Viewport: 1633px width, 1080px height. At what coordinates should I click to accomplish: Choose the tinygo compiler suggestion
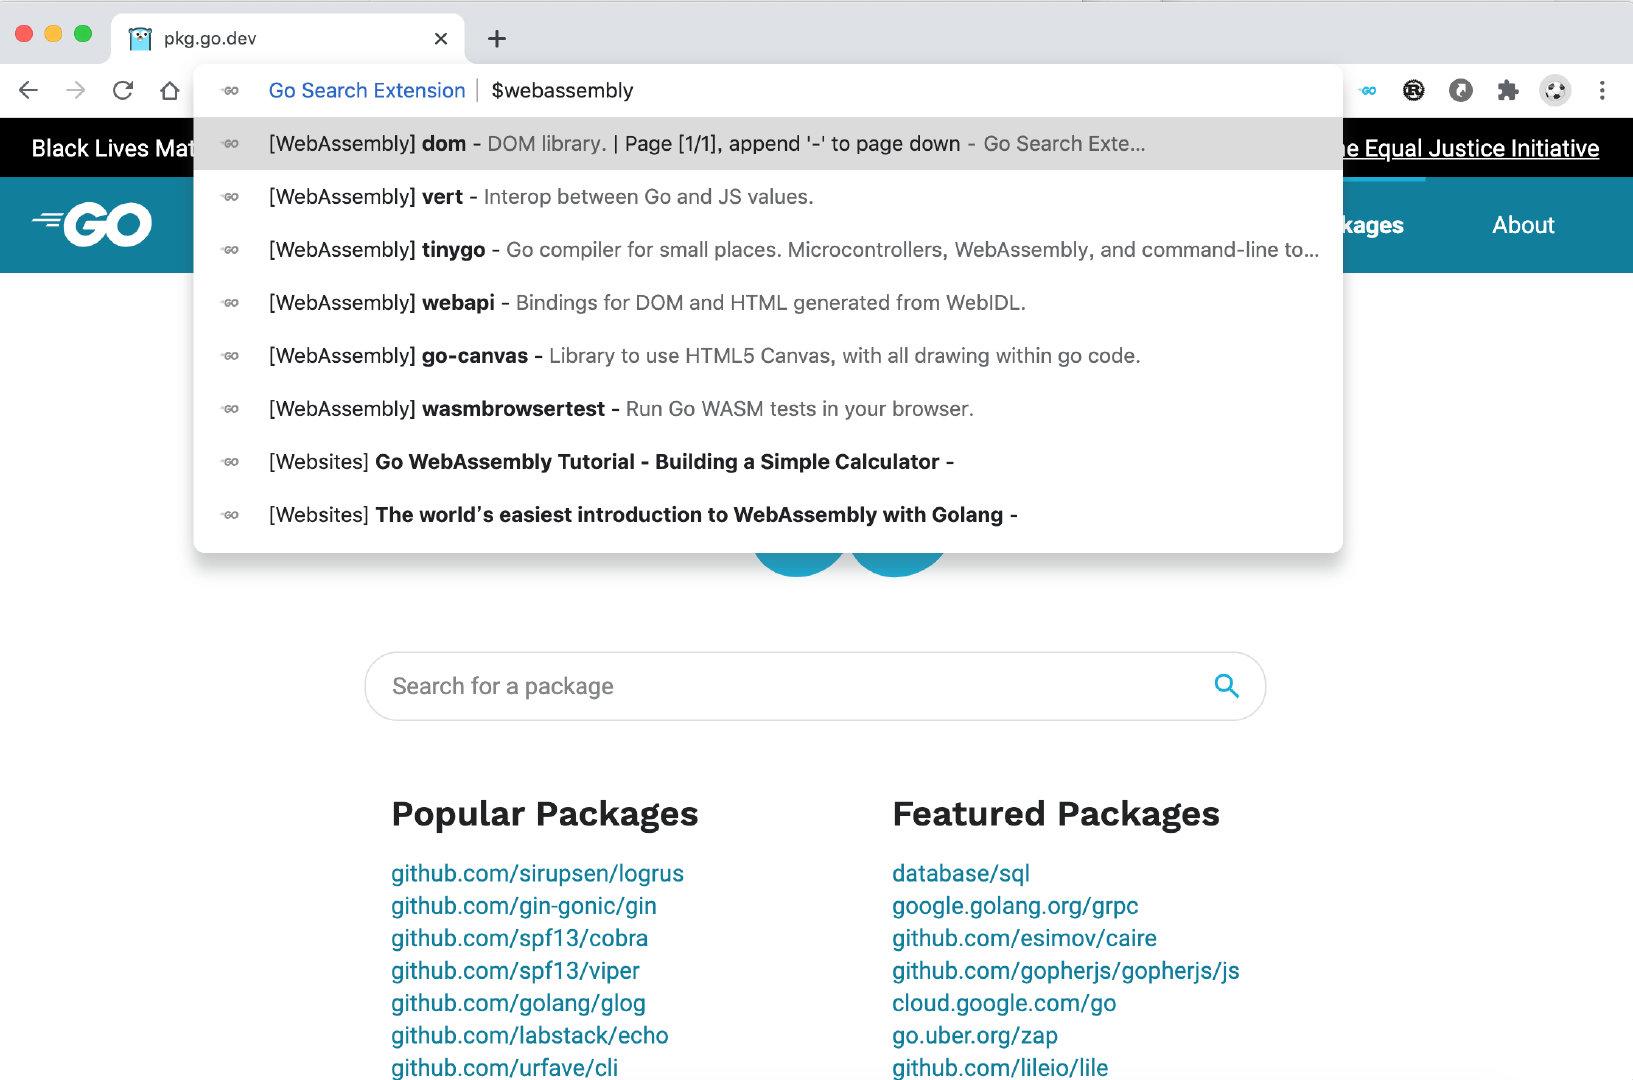pos(768,250)
